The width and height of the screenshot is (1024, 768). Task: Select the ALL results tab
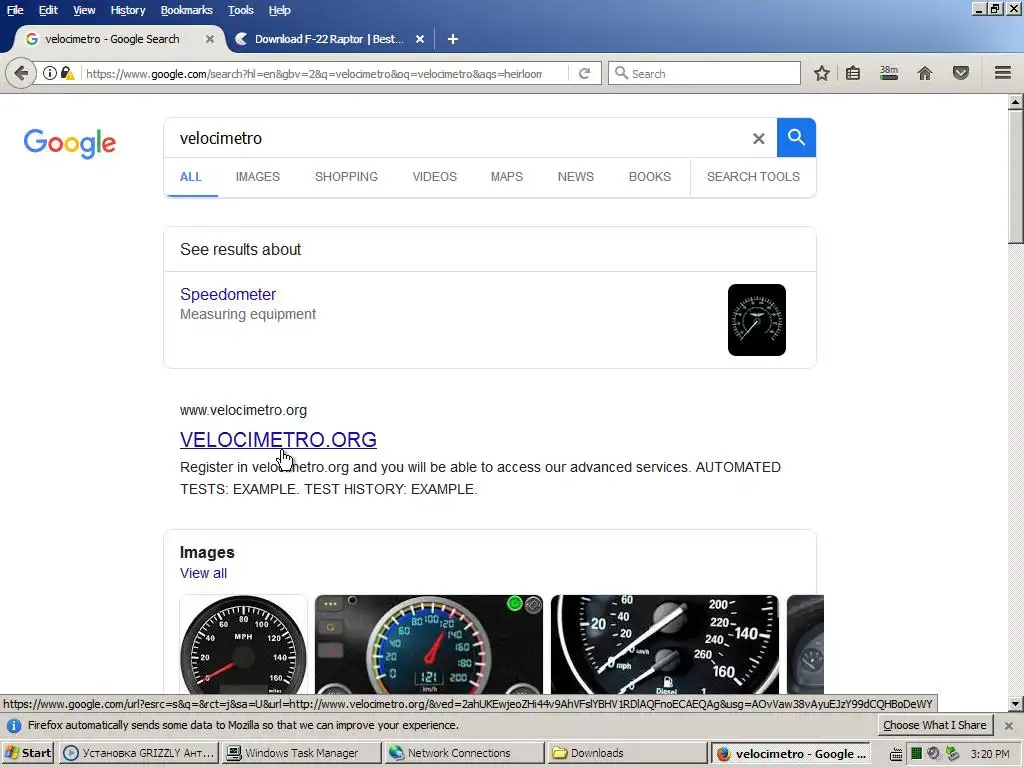click(191, 177)
